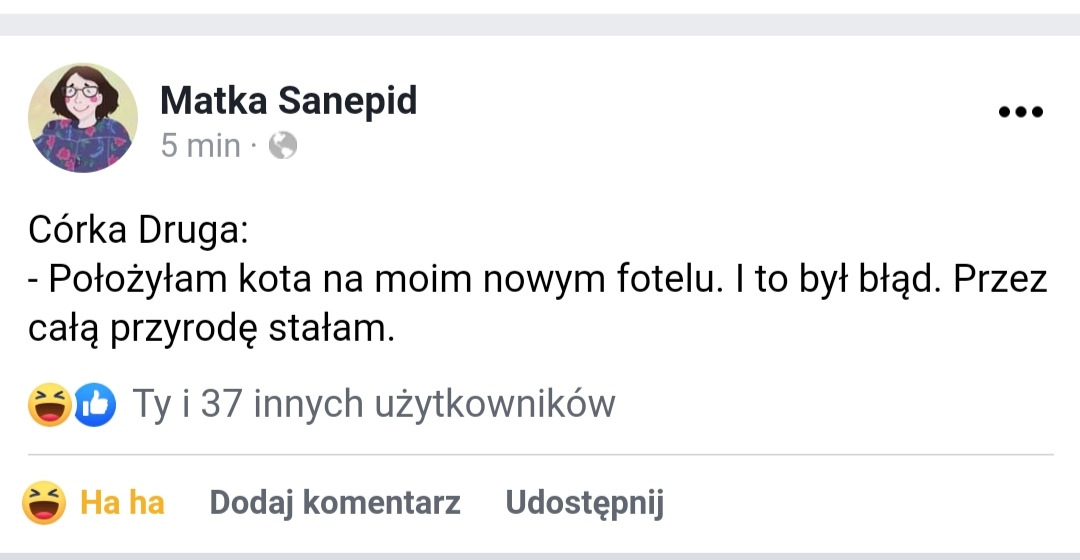Click the laughing emoji beside the Ha ha label
The image size is (1080, 560).
pos(44,502)
